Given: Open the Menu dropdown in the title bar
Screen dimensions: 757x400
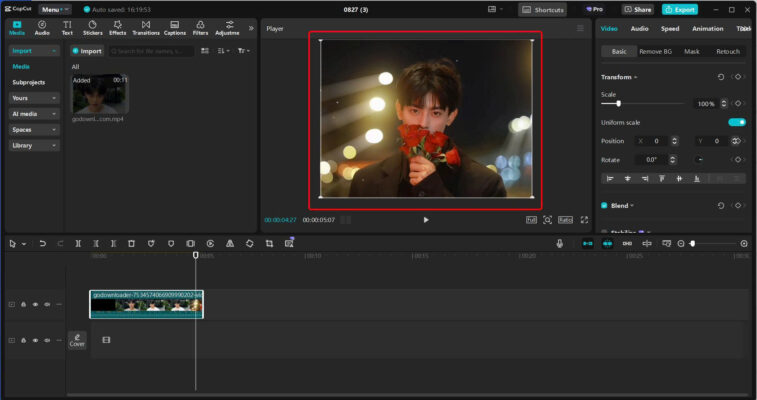Looking at the screenshot, I should click(x=55, y=9).
